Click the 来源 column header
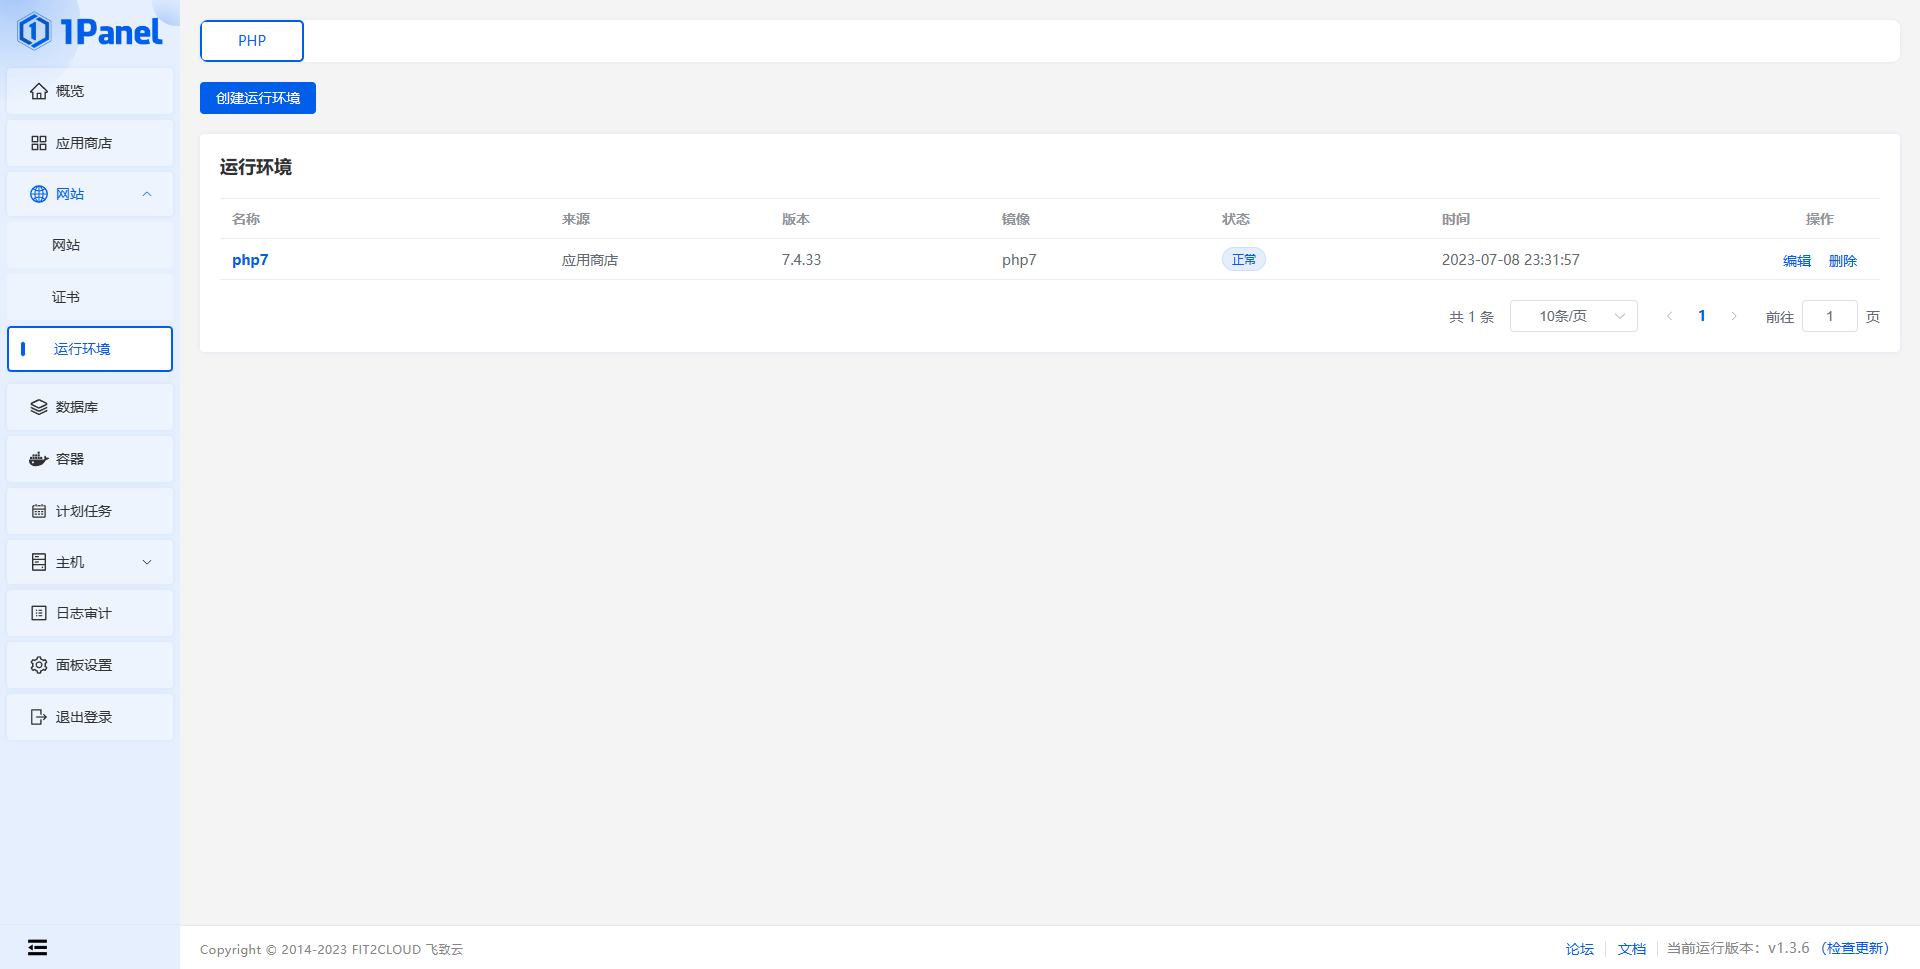Screen dimensions: 1920x969 point(576,219)
